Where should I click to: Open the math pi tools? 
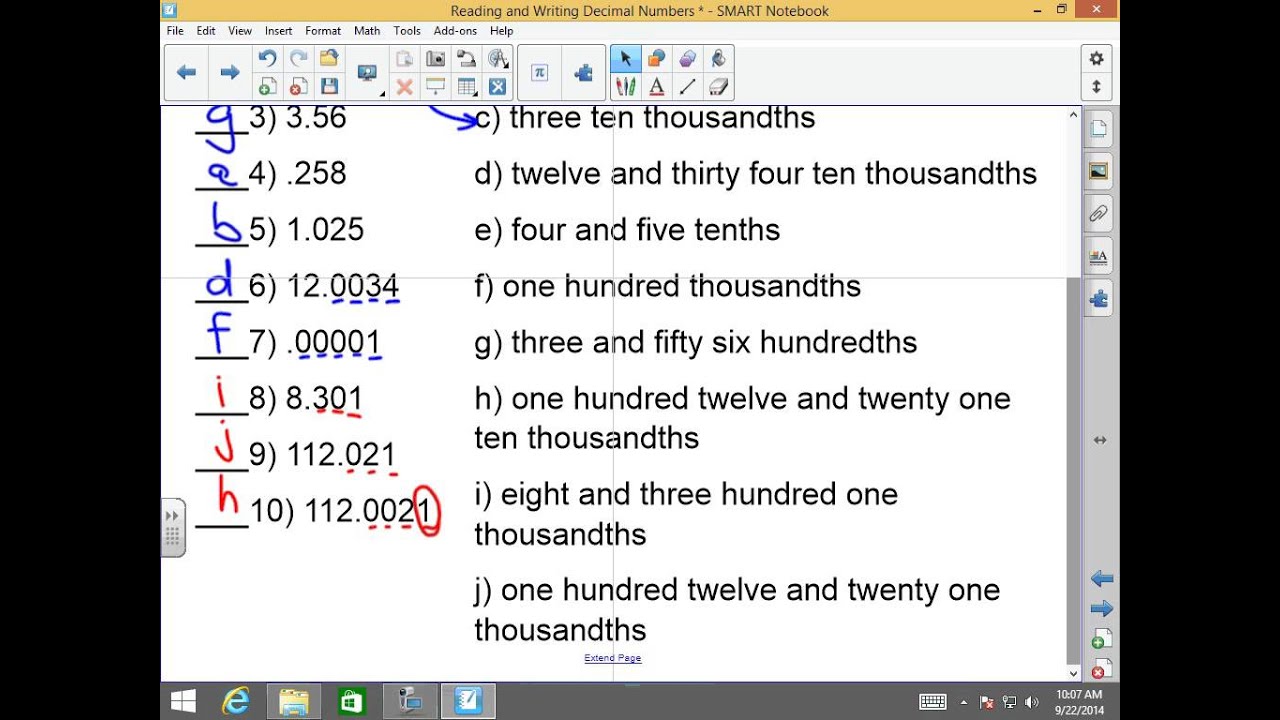tap(539, 72)
